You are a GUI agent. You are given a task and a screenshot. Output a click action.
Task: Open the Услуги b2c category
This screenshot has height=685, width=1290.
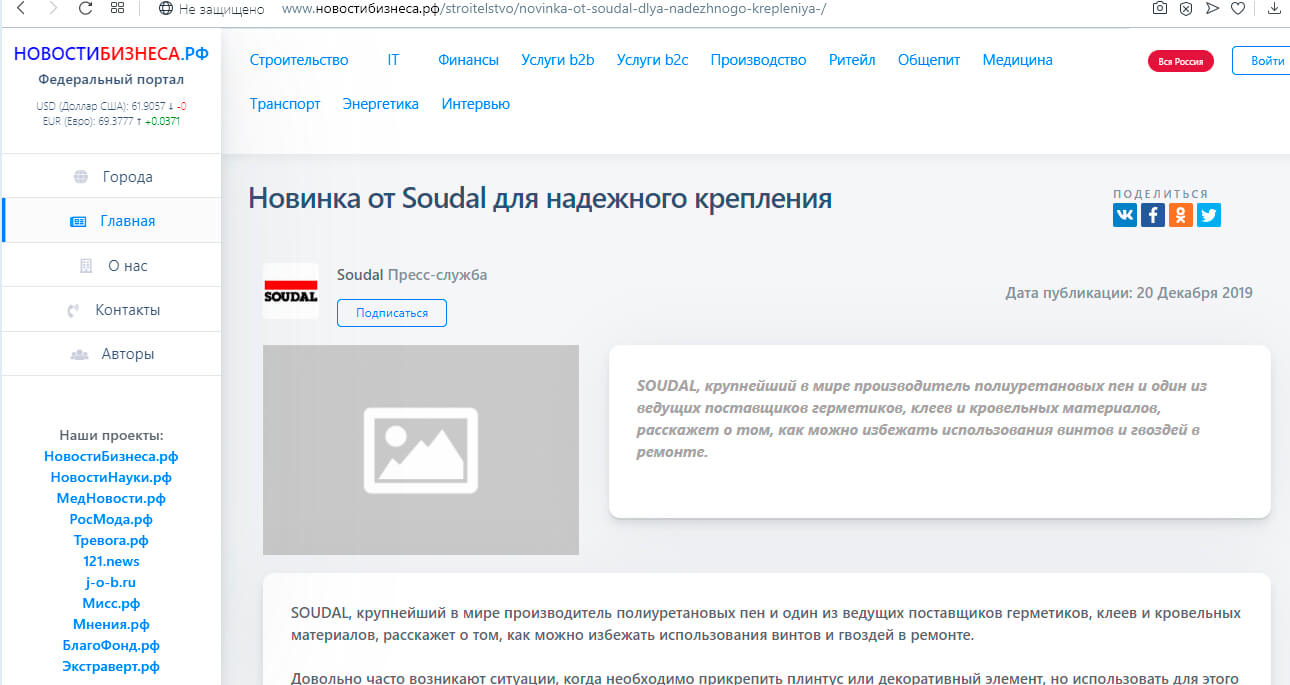tap(652, 60)
